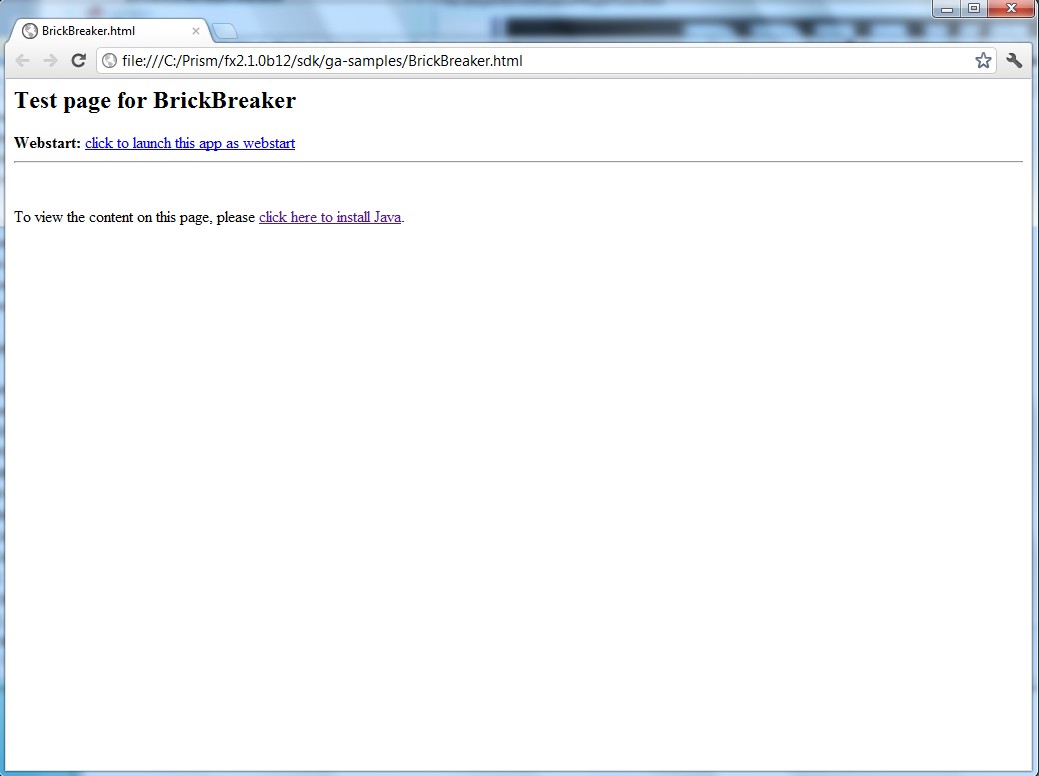This screenshot has height=776, width=1039.
Task: Click the browser Forward arrow button
Action: pos(50,61)
